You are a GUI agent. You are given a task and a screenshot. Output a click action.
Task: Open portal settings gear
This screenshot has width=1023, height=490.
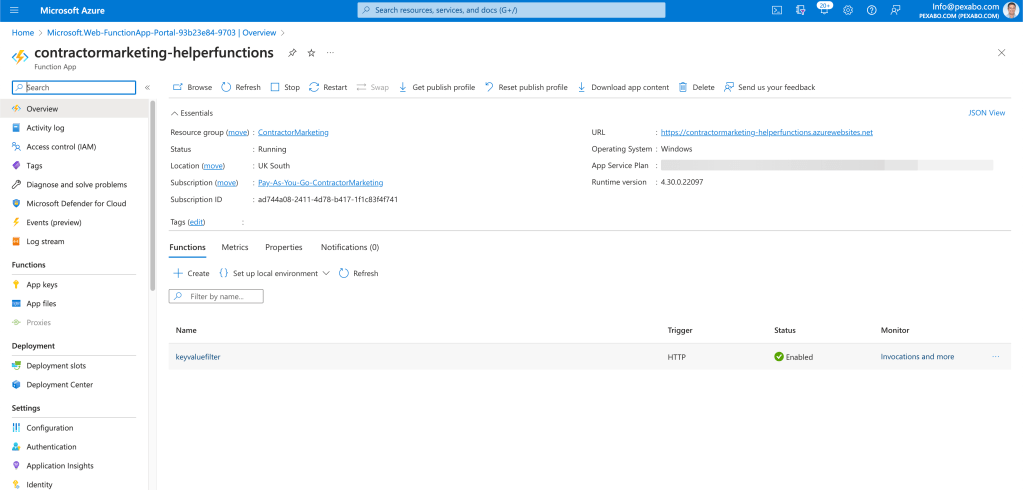point(847,10)
